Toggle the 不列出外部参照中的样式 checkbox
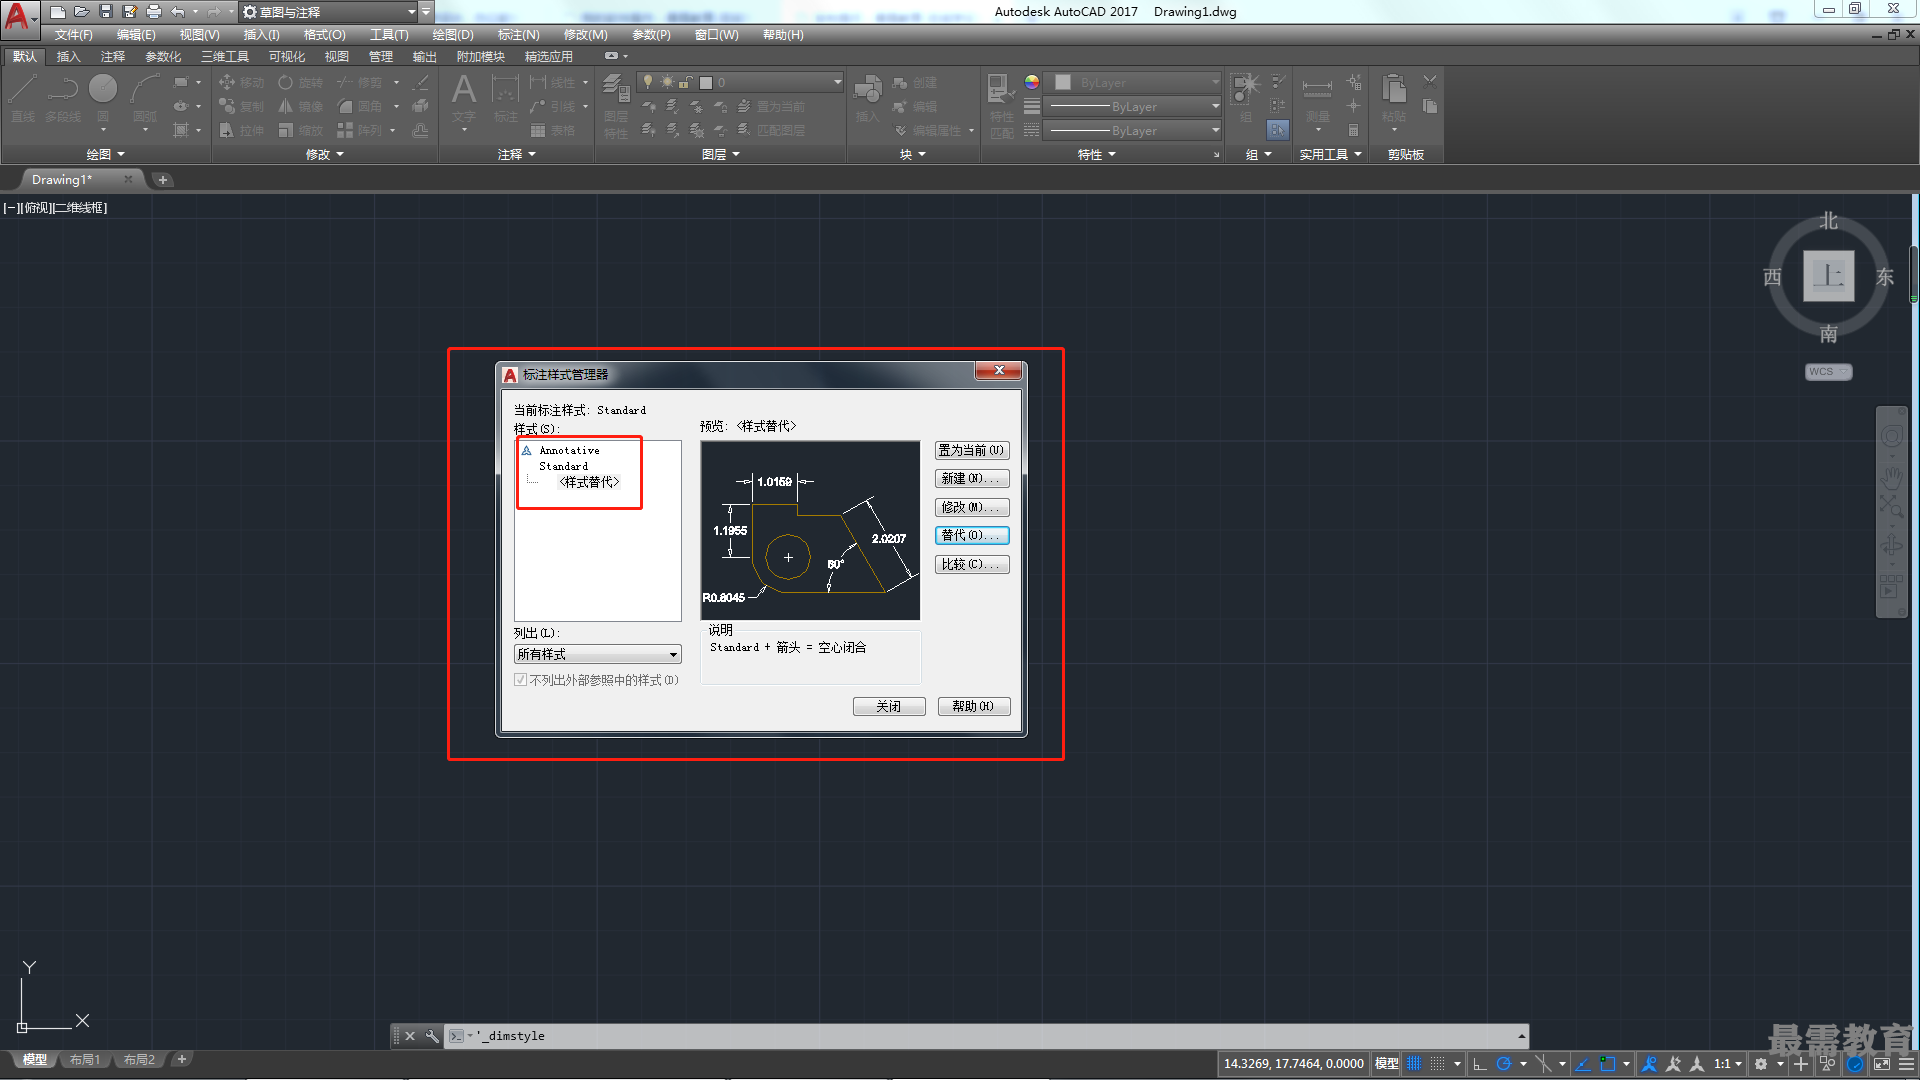The image size is (1920, 1080). click(x=521, y=680)
